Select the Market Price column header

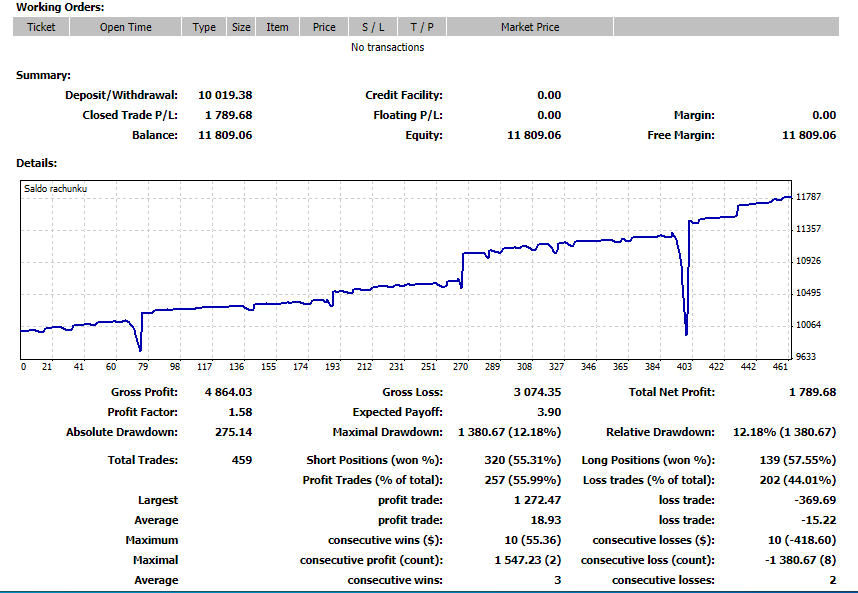530,27
